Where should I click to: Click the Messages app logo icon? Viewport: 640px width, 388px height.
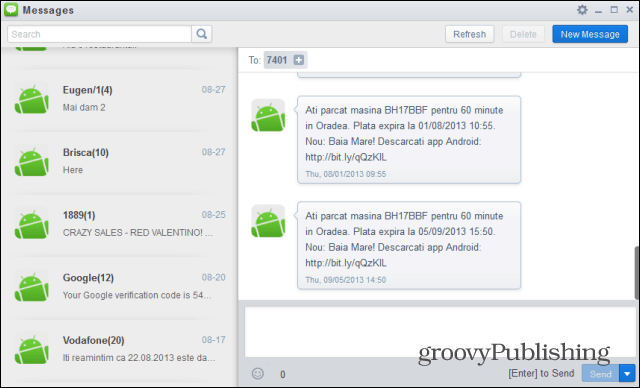tap(11, 10)
